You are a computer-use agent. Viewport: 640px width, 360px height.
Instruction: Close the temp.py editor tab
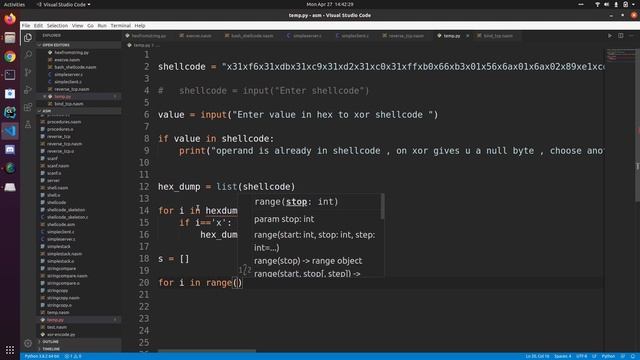[x=467, y=36]
